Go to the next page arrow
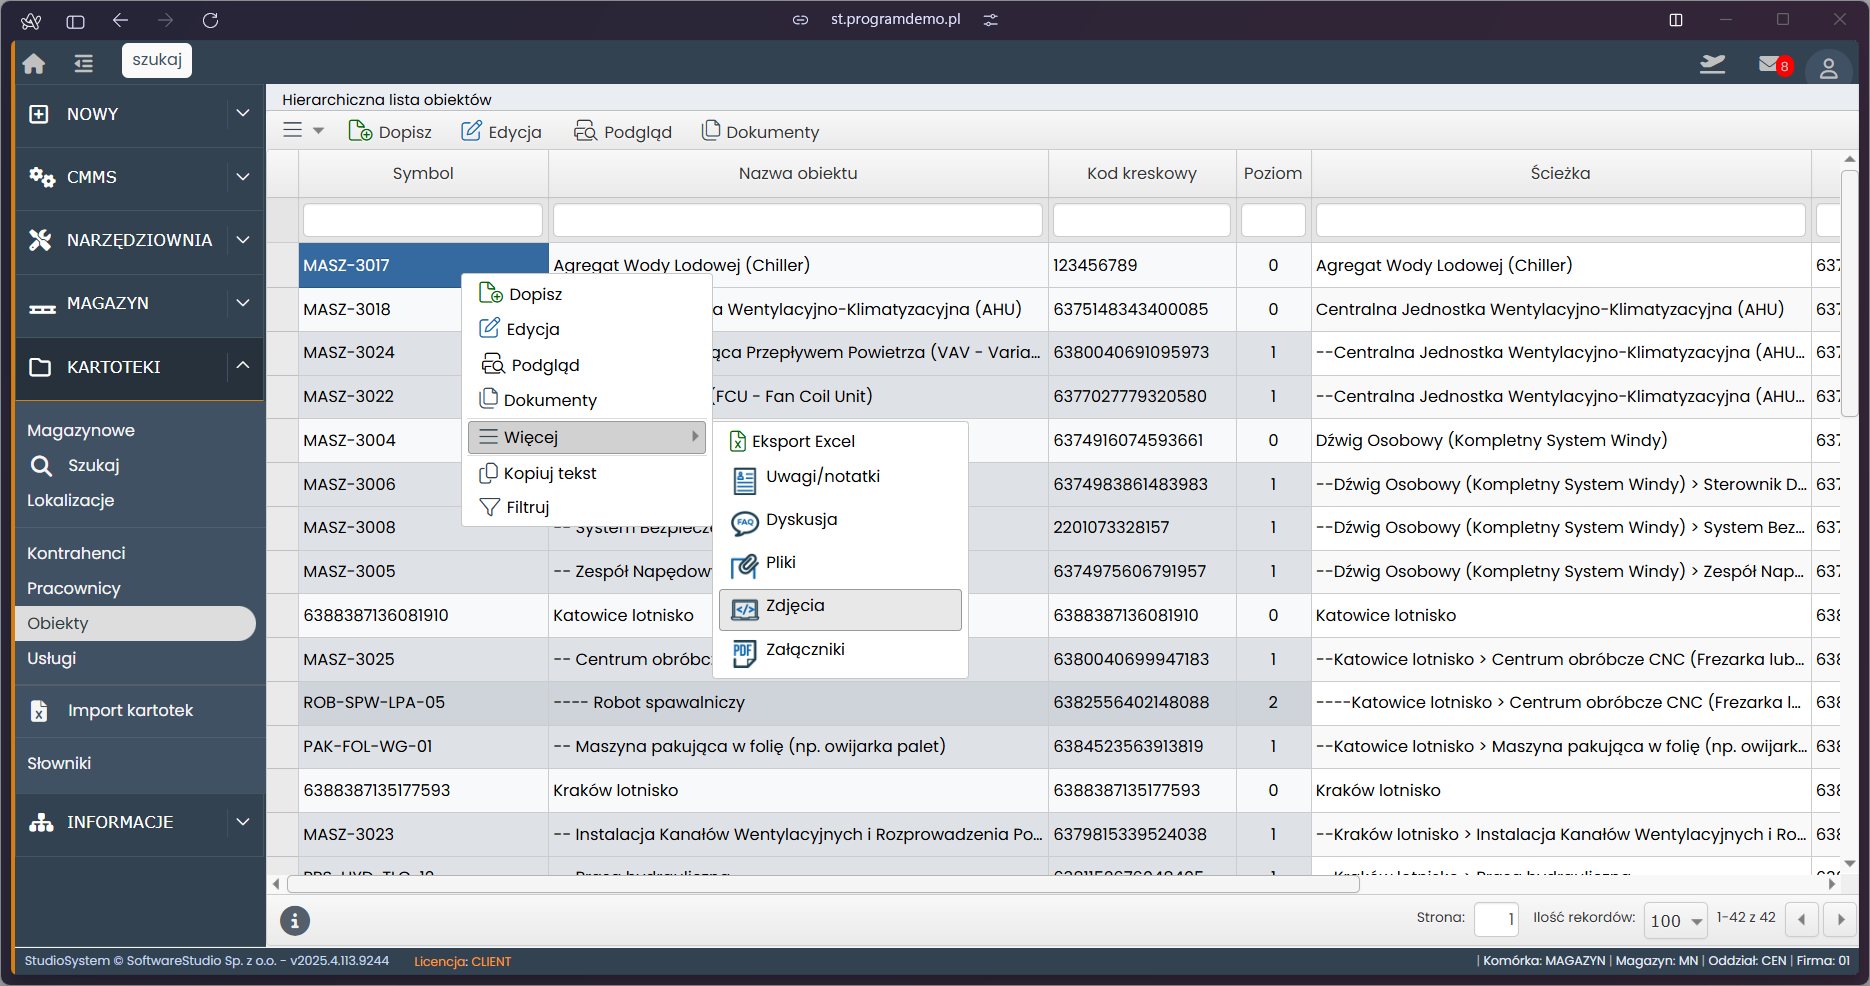 point(1841,920)
